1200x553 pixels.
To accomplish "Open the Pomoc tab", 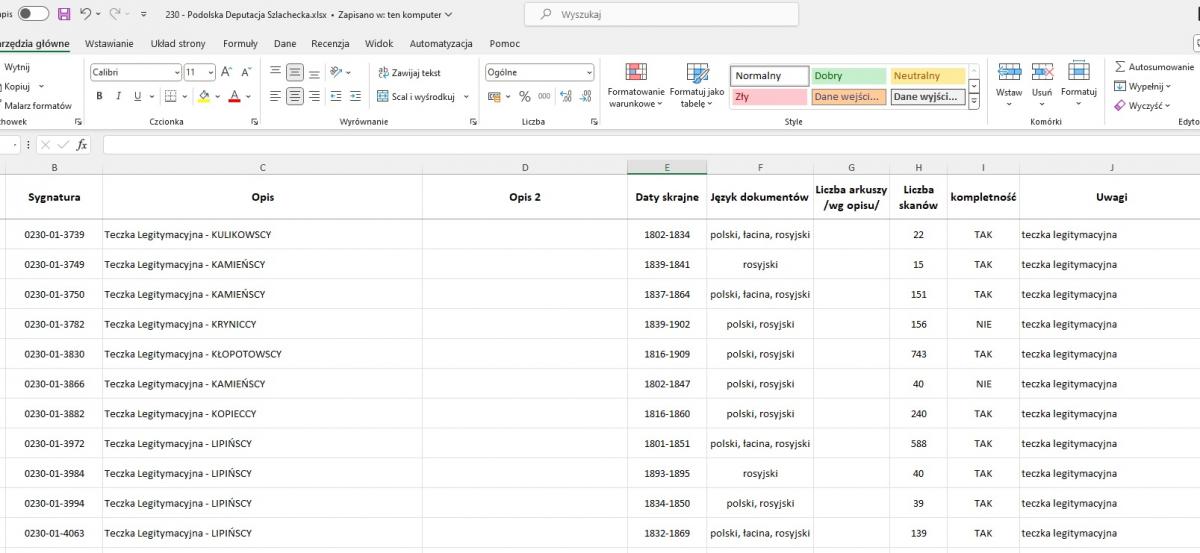I will click(505, 43).
